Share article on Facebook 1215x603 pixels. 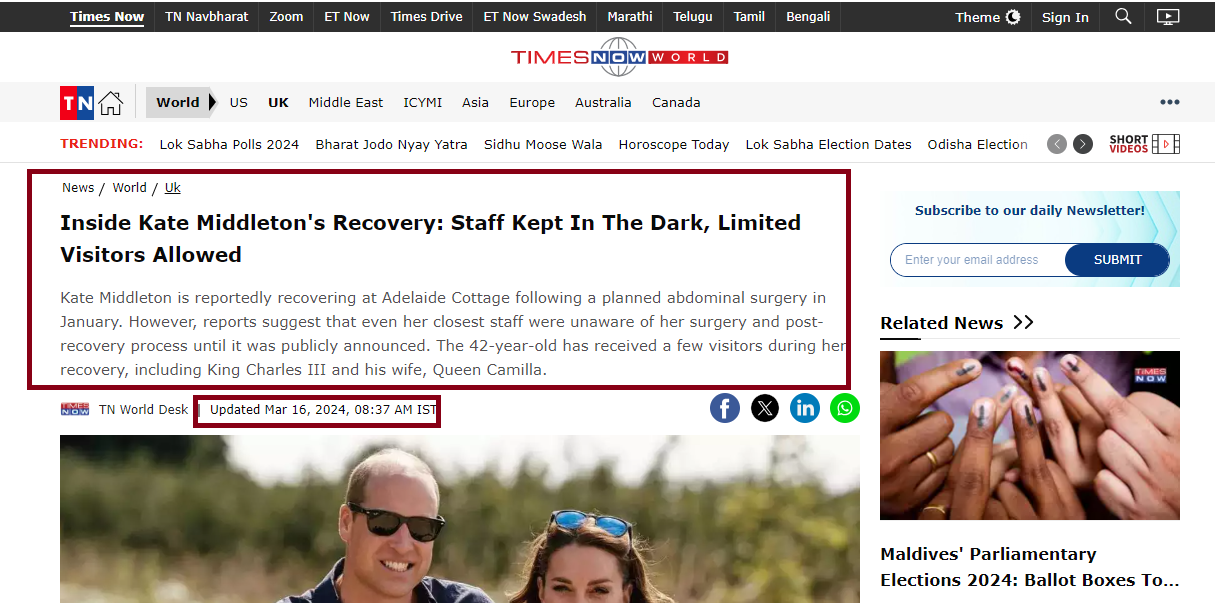point(725,408)
